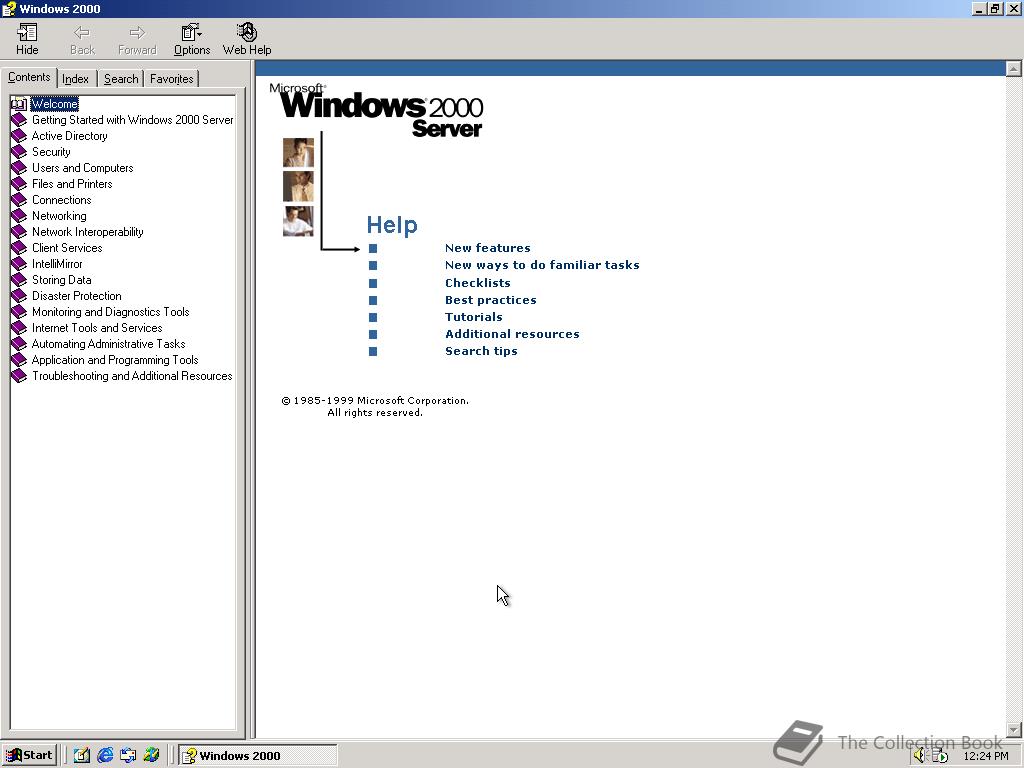Screen dimensions: 1024x768
Task: Click book icon next to IntelliMirror
Action: click(19, 264)
